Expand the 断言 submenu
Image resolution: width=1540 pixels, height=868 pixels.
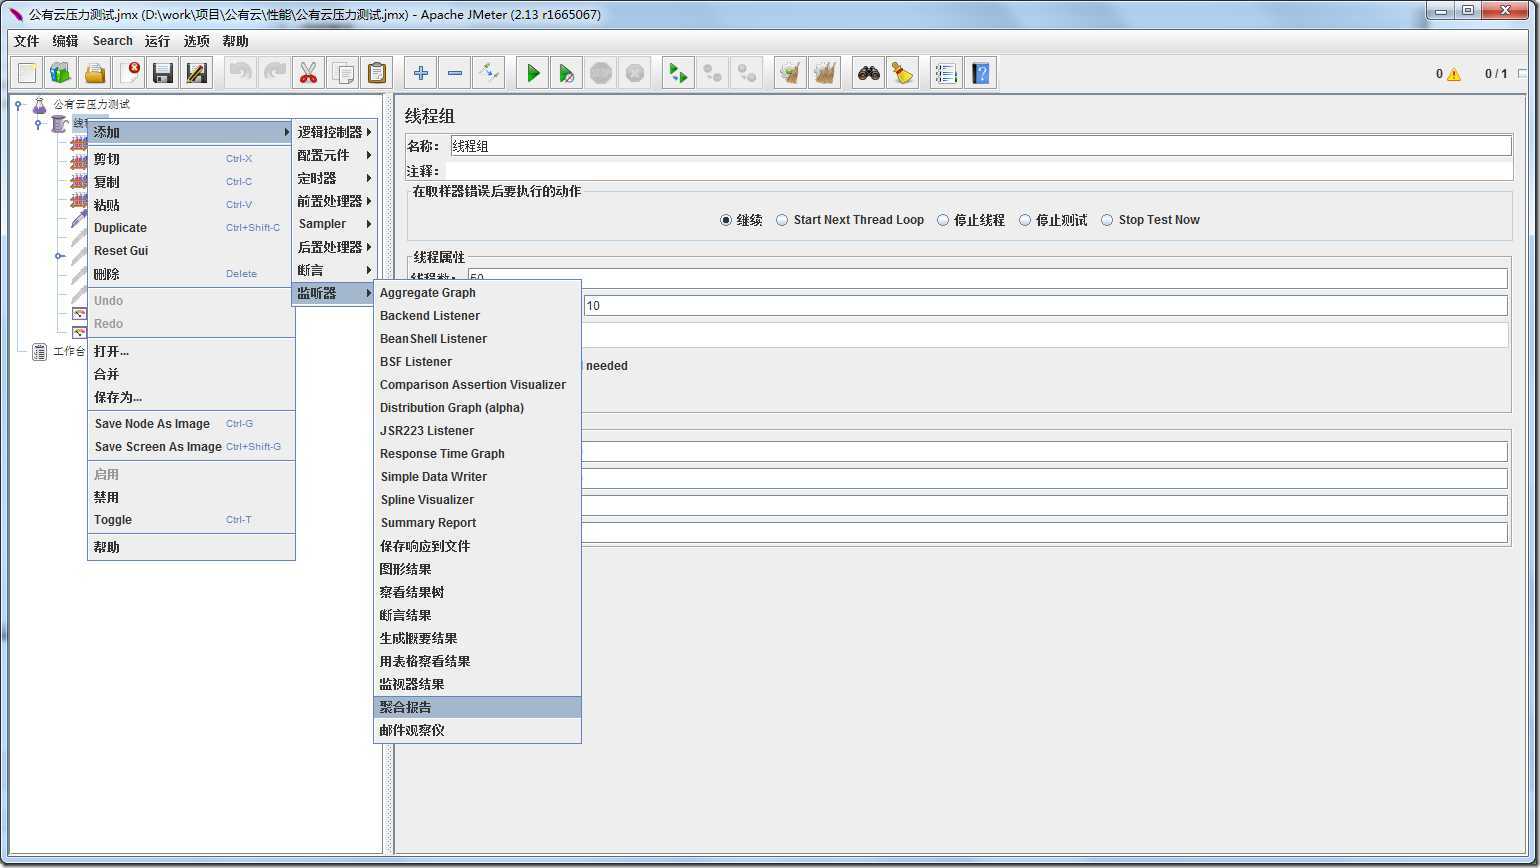click(334, 270)
